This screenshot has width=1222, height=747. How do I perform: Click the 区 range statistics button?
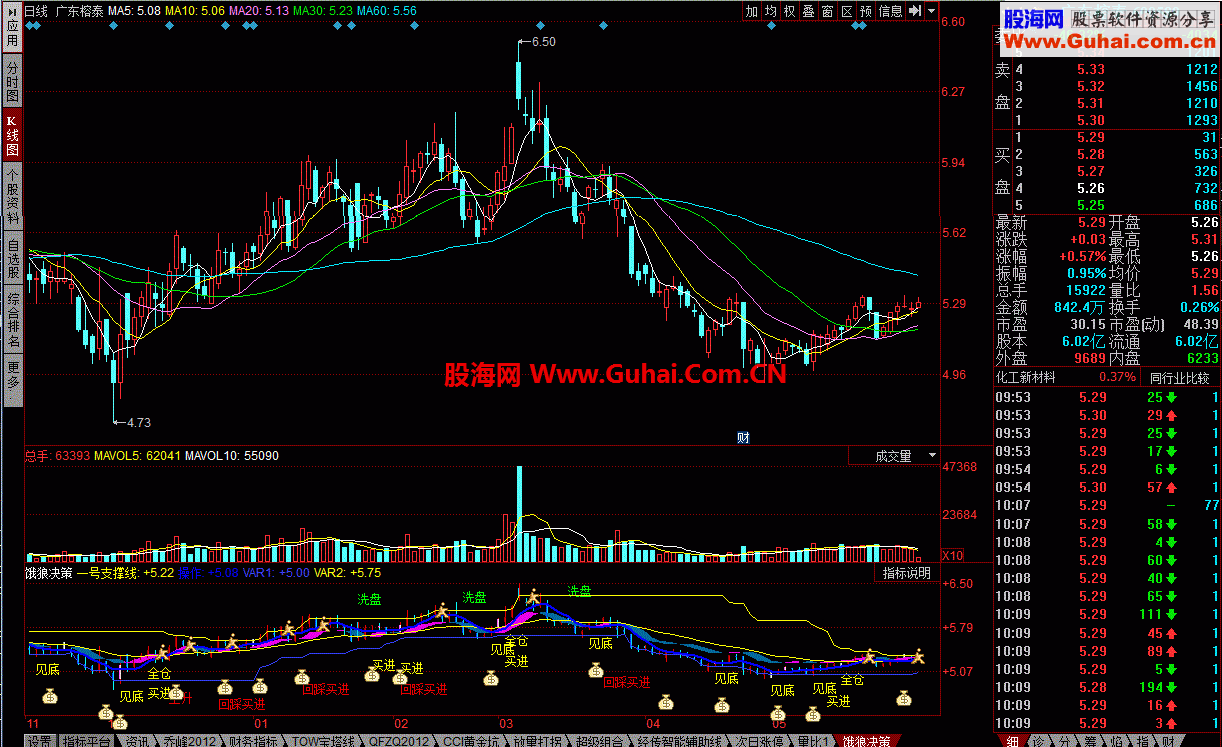[847, 11]
